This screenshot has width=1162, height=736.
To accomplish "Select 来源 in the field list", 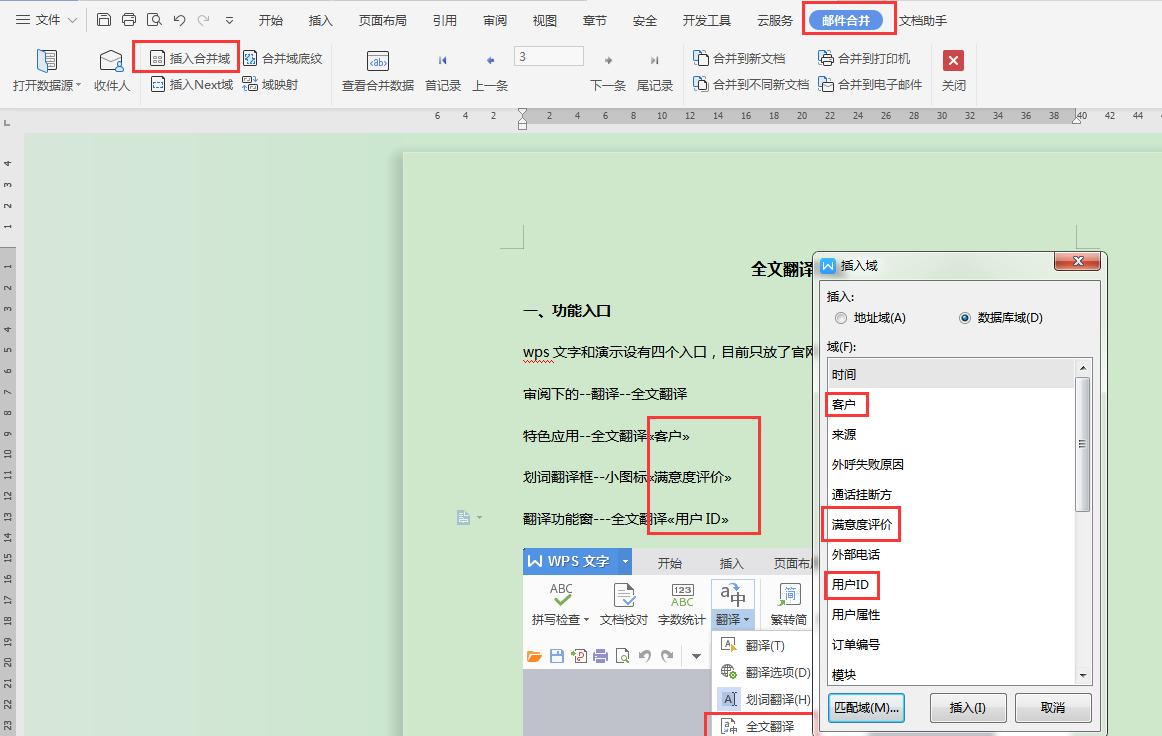I will coord(951,434).
